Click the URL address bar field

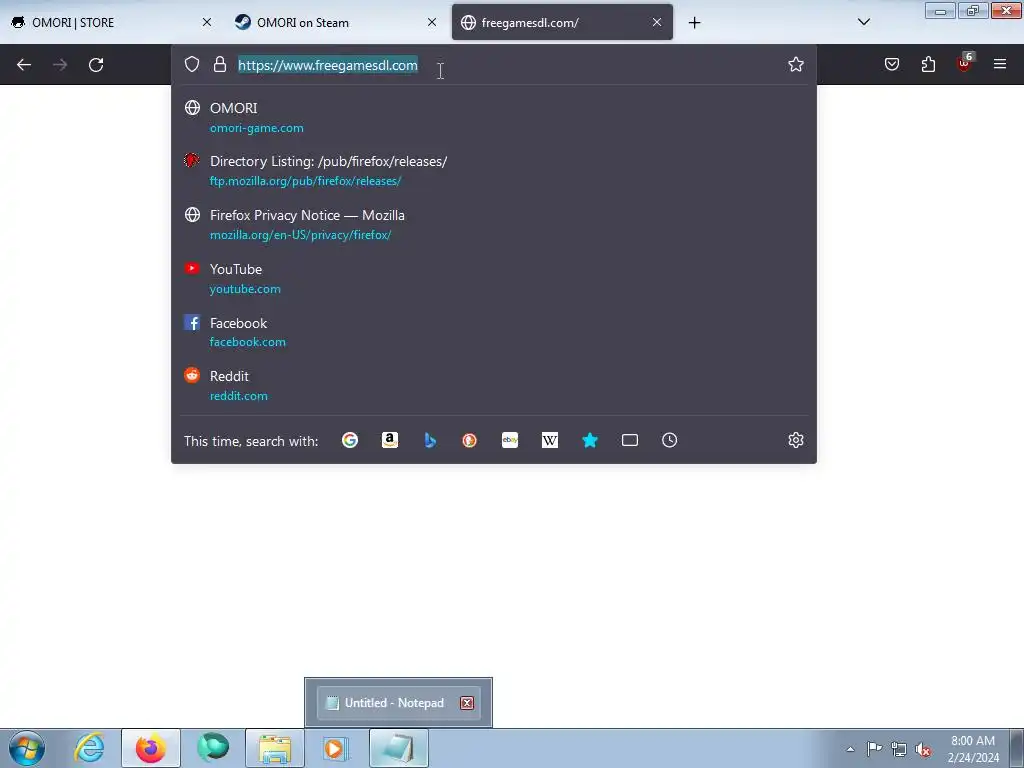[493, 65]
